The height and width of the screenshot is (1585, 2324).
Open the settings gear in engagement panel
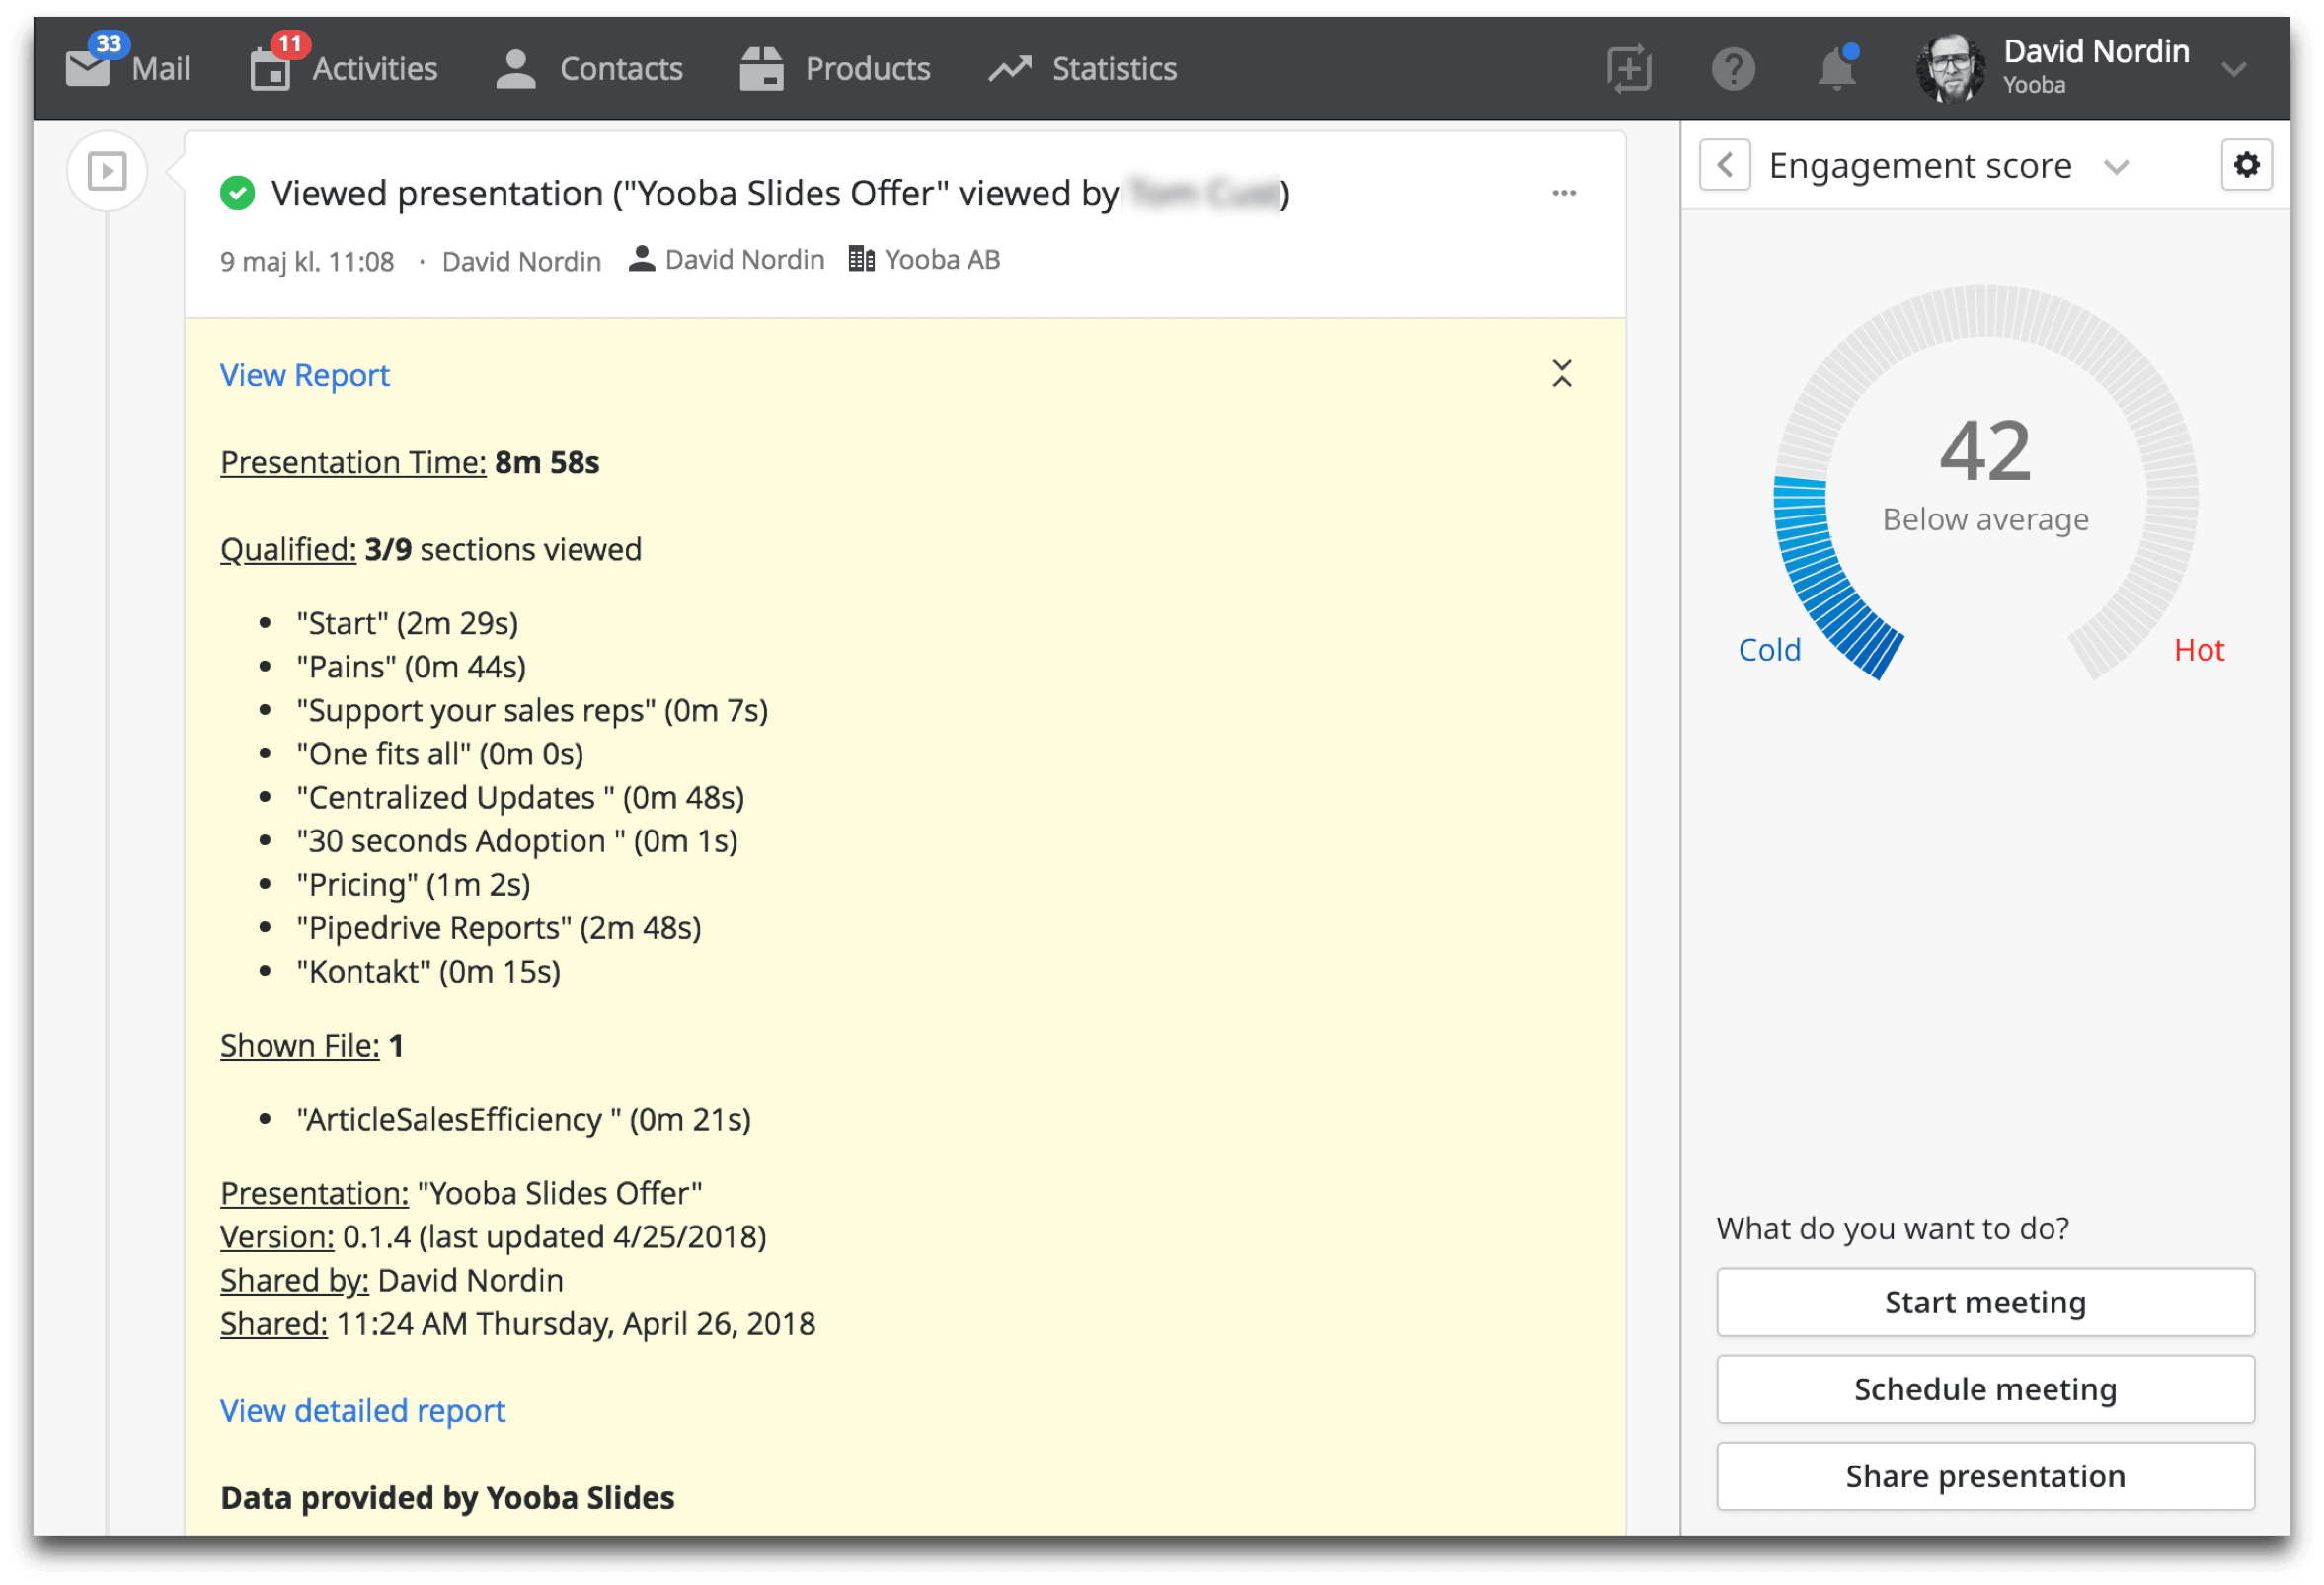[2246, 165]
